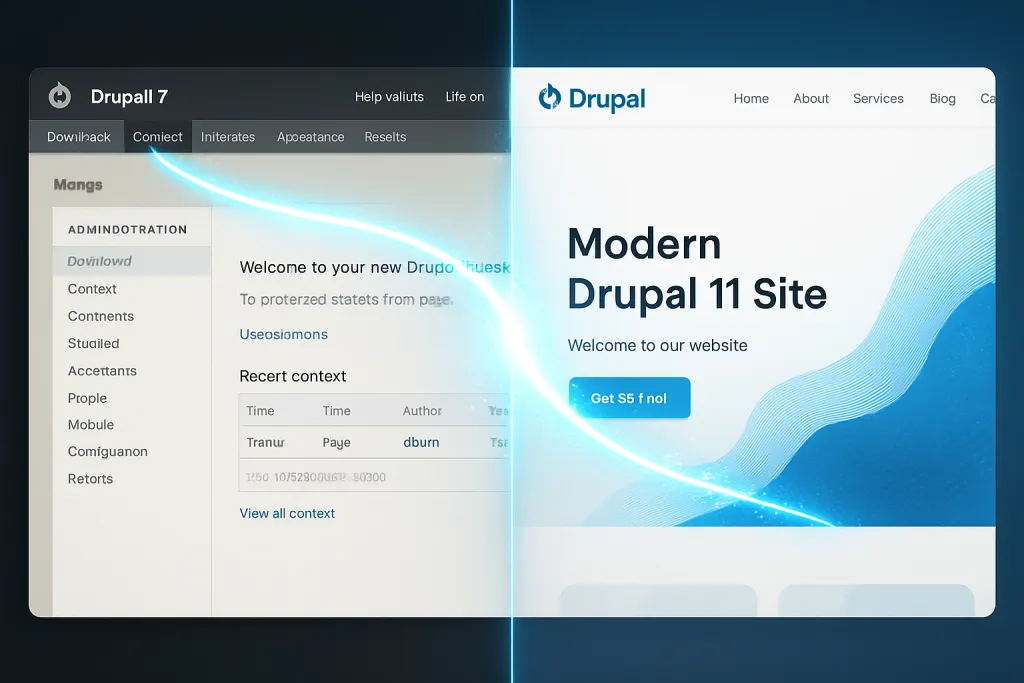Image resolution: width=1024 pixels, height=683 pixels.
Task: Open the Help valiuts link
Action: 389,97
